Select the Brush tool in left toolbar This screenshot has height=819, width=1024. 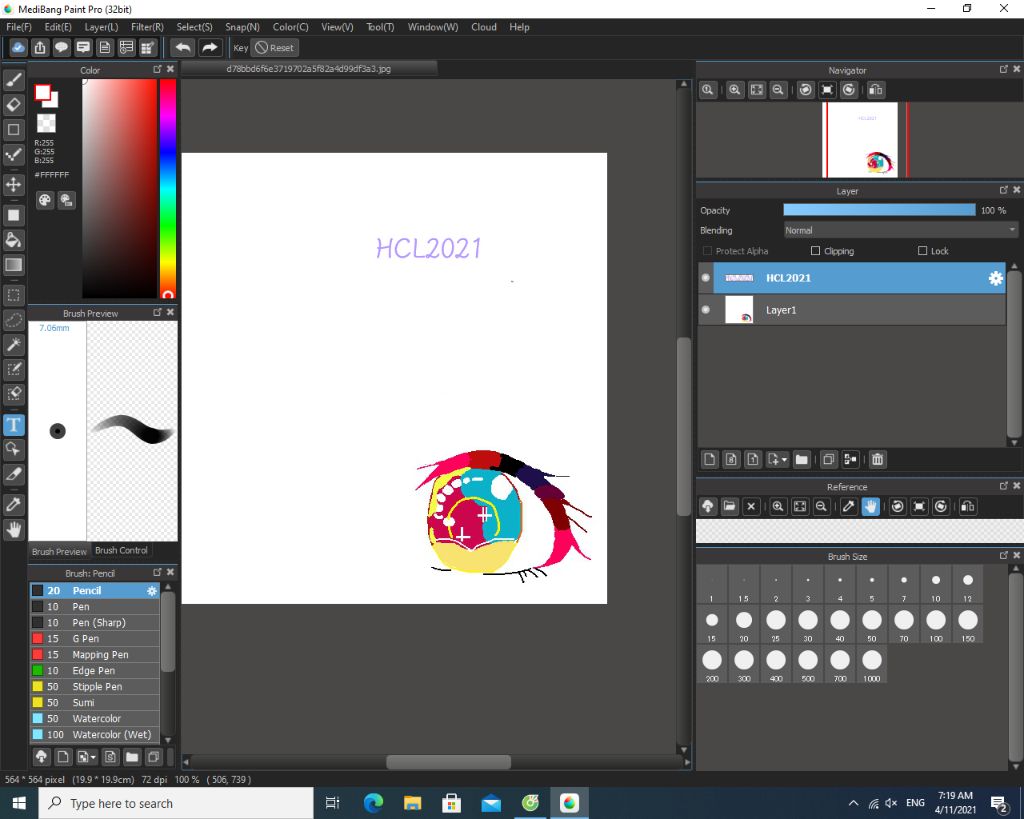click(14, 80)
